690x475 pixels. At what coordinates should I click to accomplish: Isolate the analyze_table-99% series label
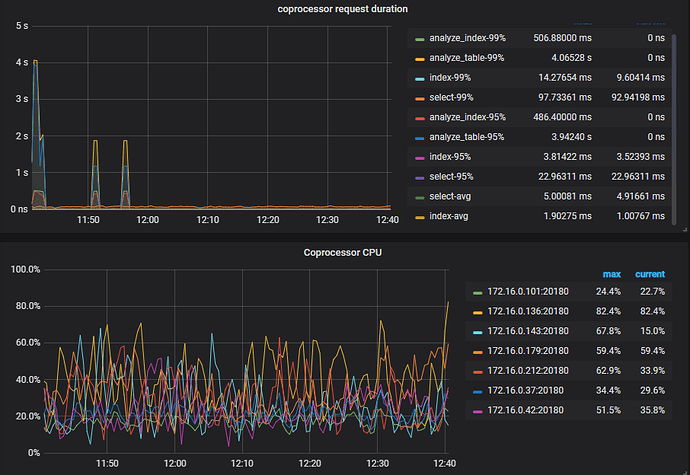tap(466, 58)
